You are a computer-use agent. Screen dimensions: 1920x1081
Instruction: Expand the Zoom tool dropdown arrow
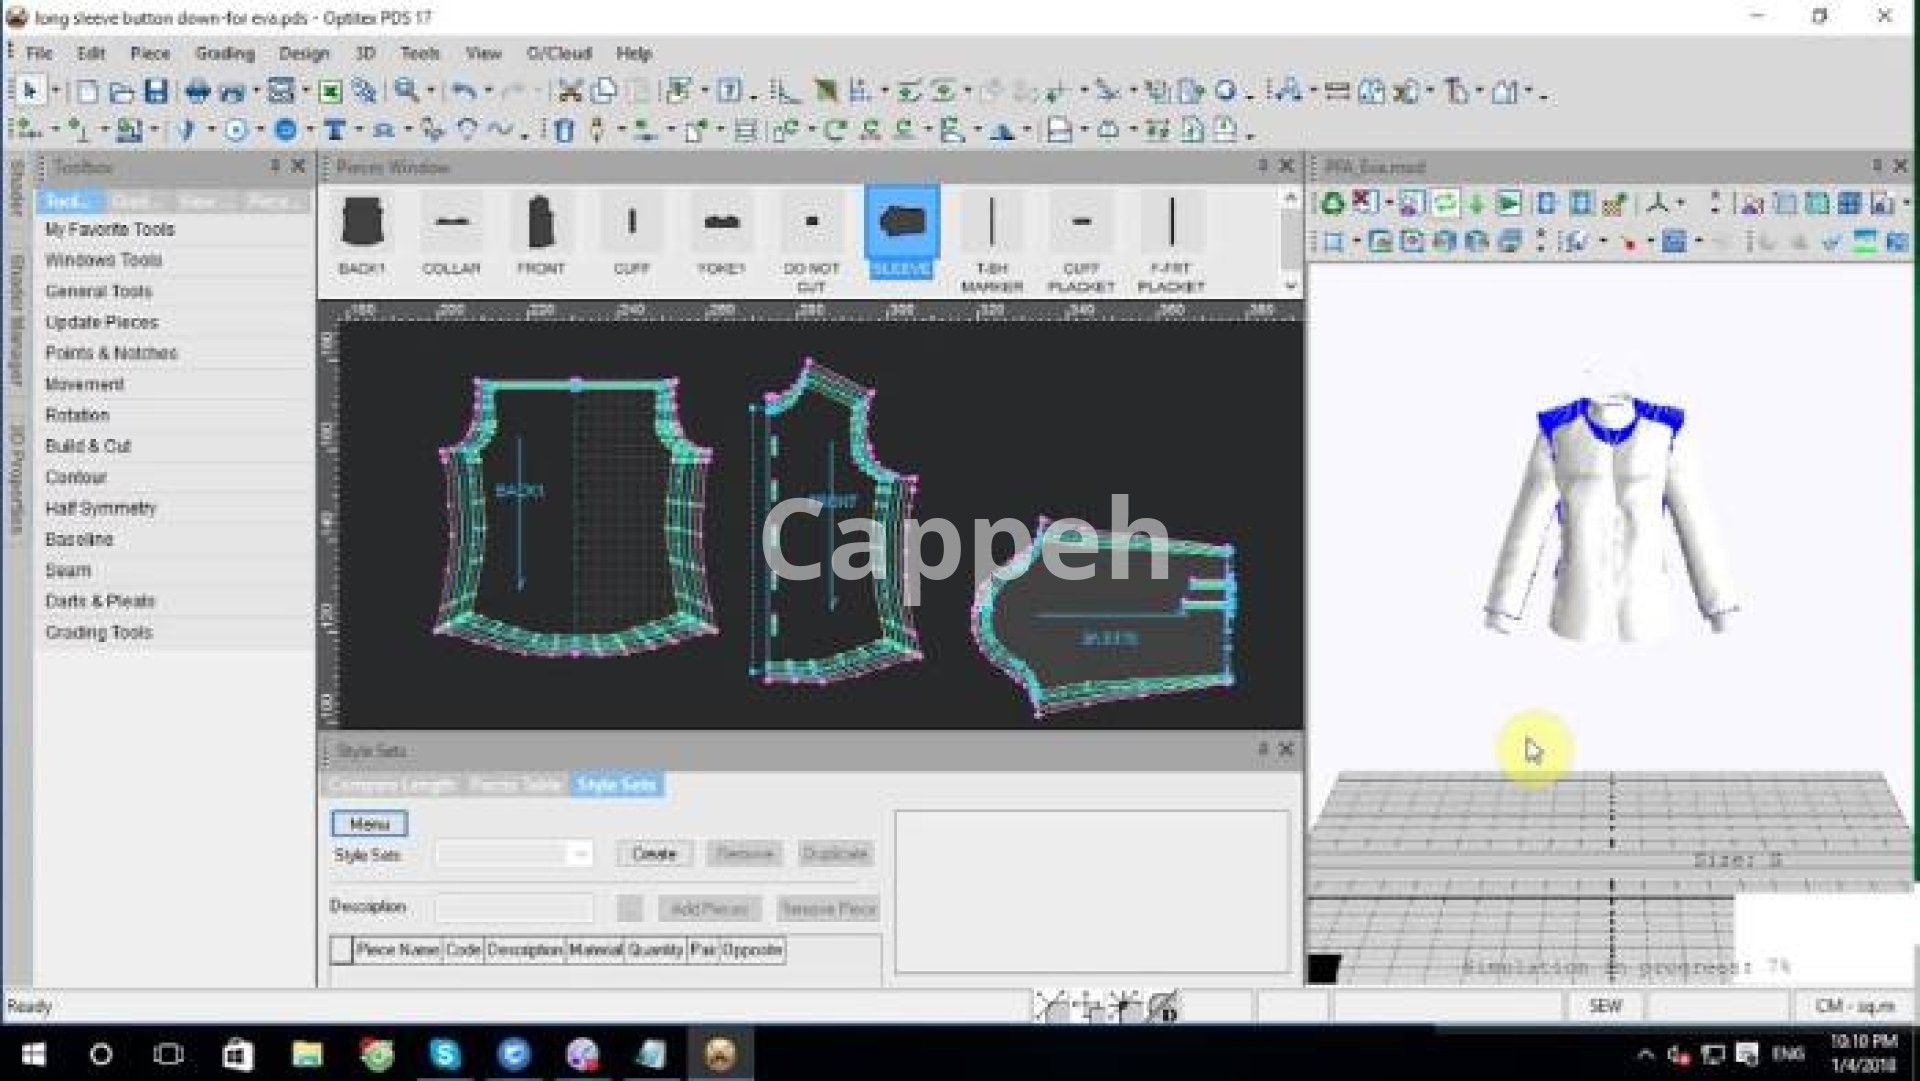431,92
